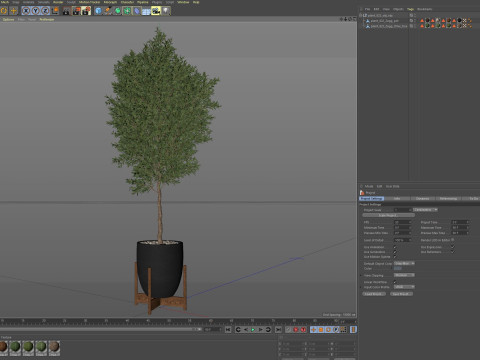Toggle the X-axis lock icon
This screenshot has height=360, width=480.
[26, 11]
